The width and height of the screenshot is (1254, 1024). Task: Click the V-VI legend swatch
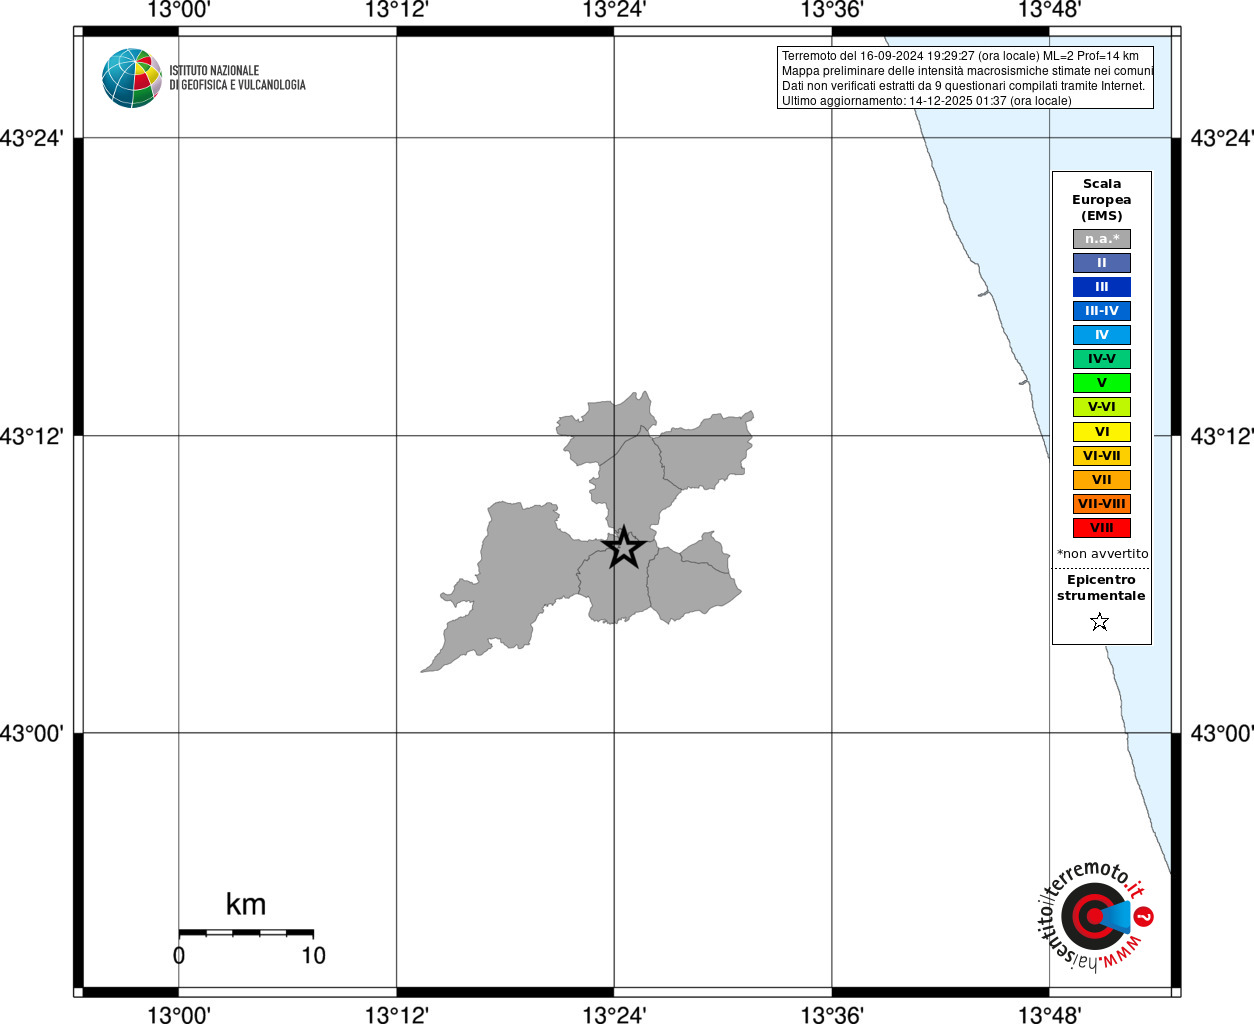(1102, 407)
